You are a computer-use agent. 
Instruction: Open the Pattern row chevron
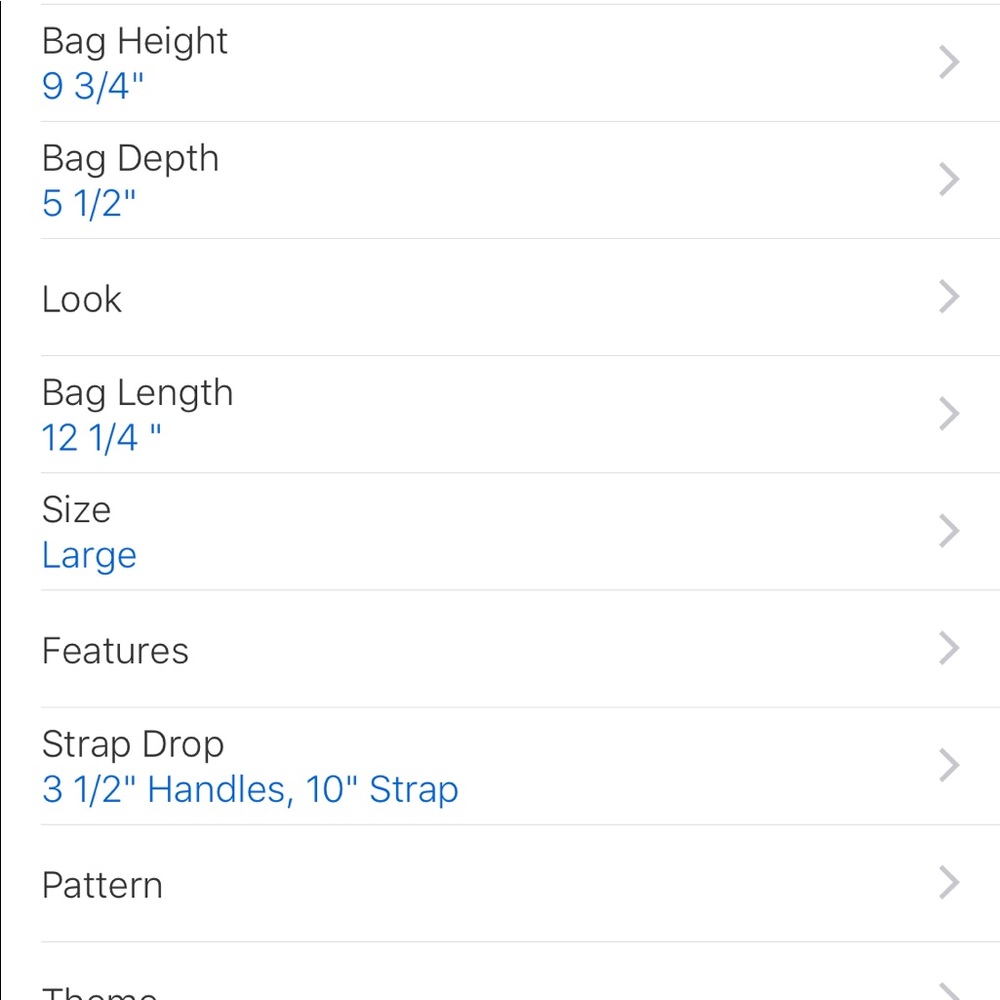point(949,883)
